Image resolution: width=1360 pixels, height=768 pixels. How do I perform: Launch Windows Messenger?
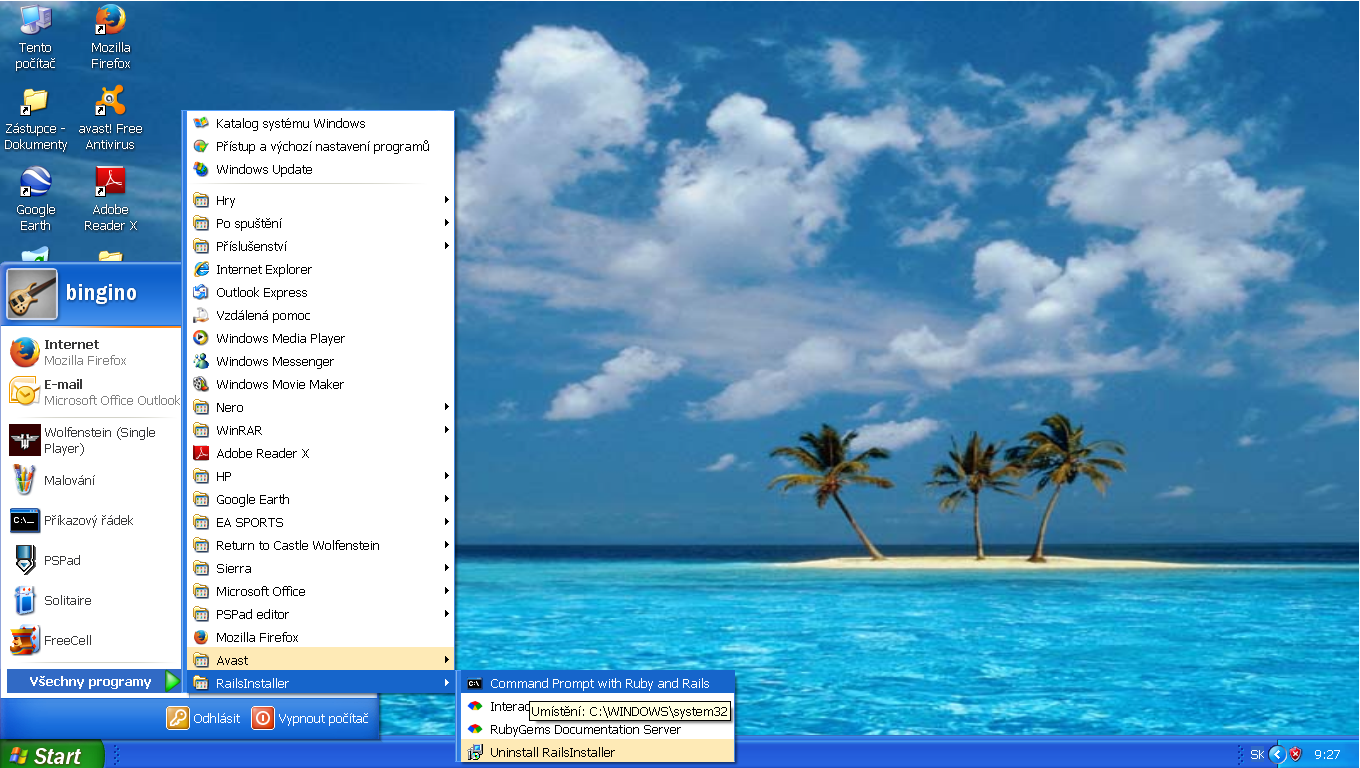(x=321, y=361)
